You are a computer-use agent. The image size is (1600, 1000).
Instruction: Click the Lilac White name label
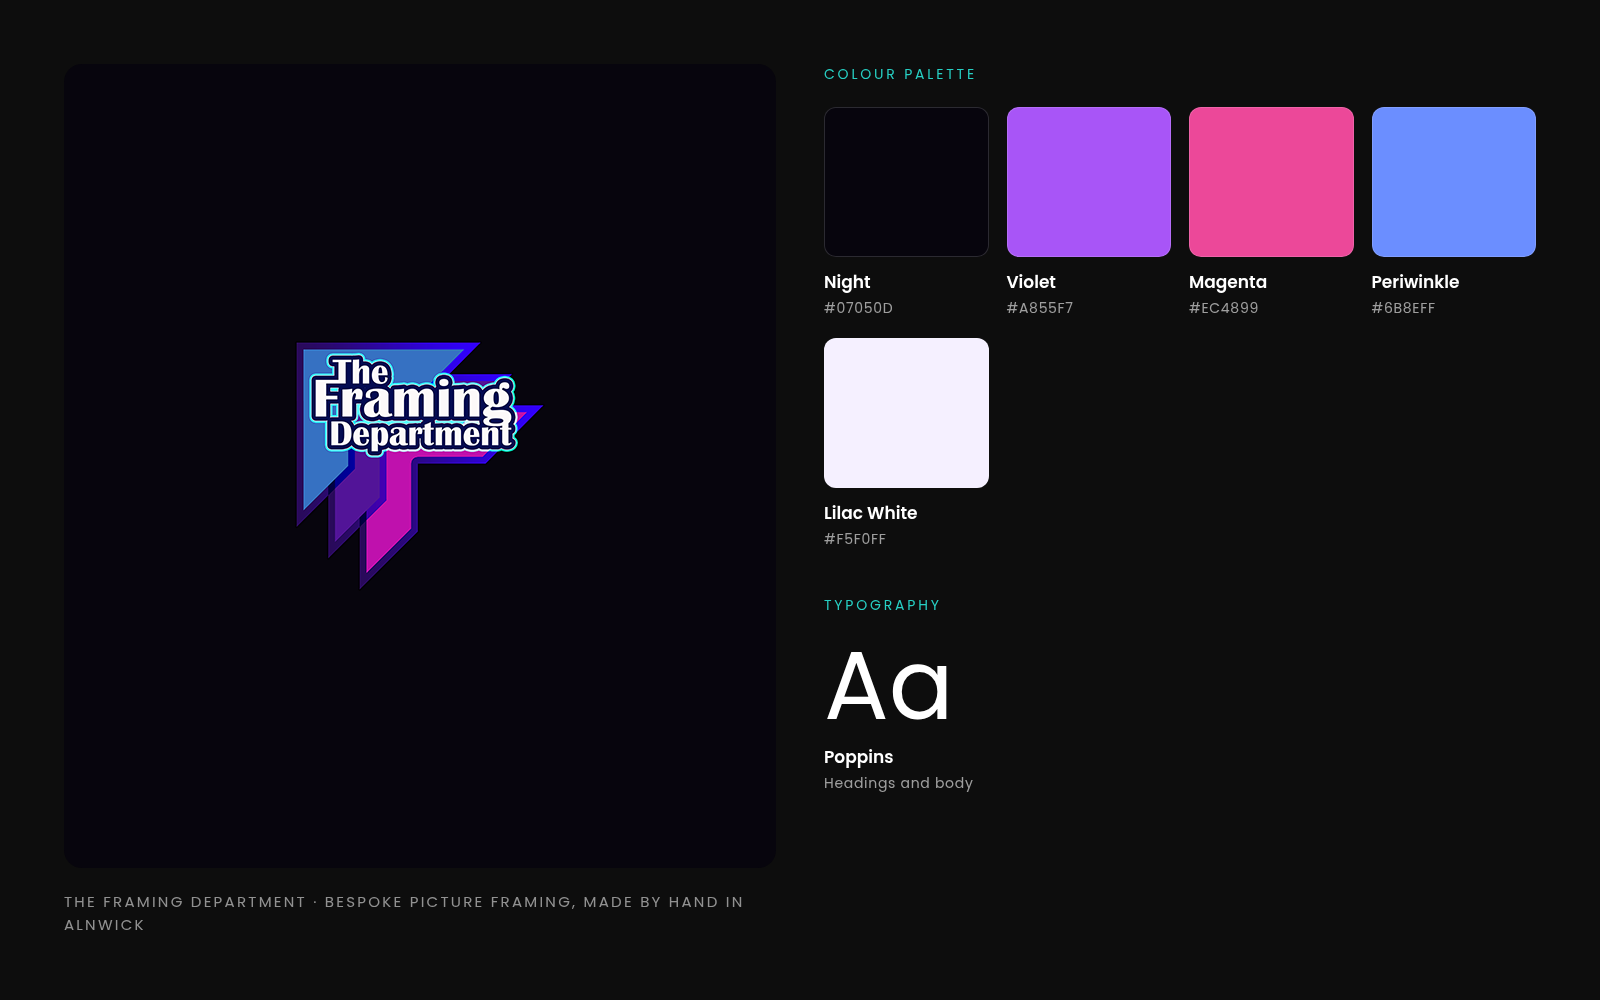click(870, 513)
